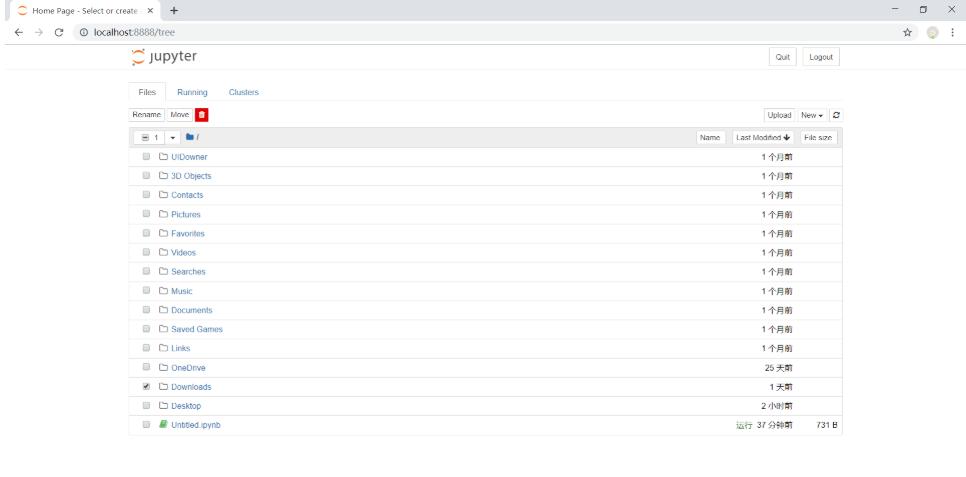Click the OneDrive folder icon
This screenshot has height=477, width=966.
pos(163,367)
